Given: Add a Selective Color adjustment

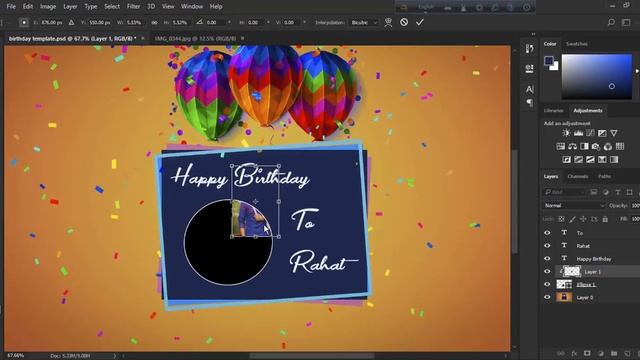Looking at the screenshot, I should pyautogui.click(x=602, y=160).
